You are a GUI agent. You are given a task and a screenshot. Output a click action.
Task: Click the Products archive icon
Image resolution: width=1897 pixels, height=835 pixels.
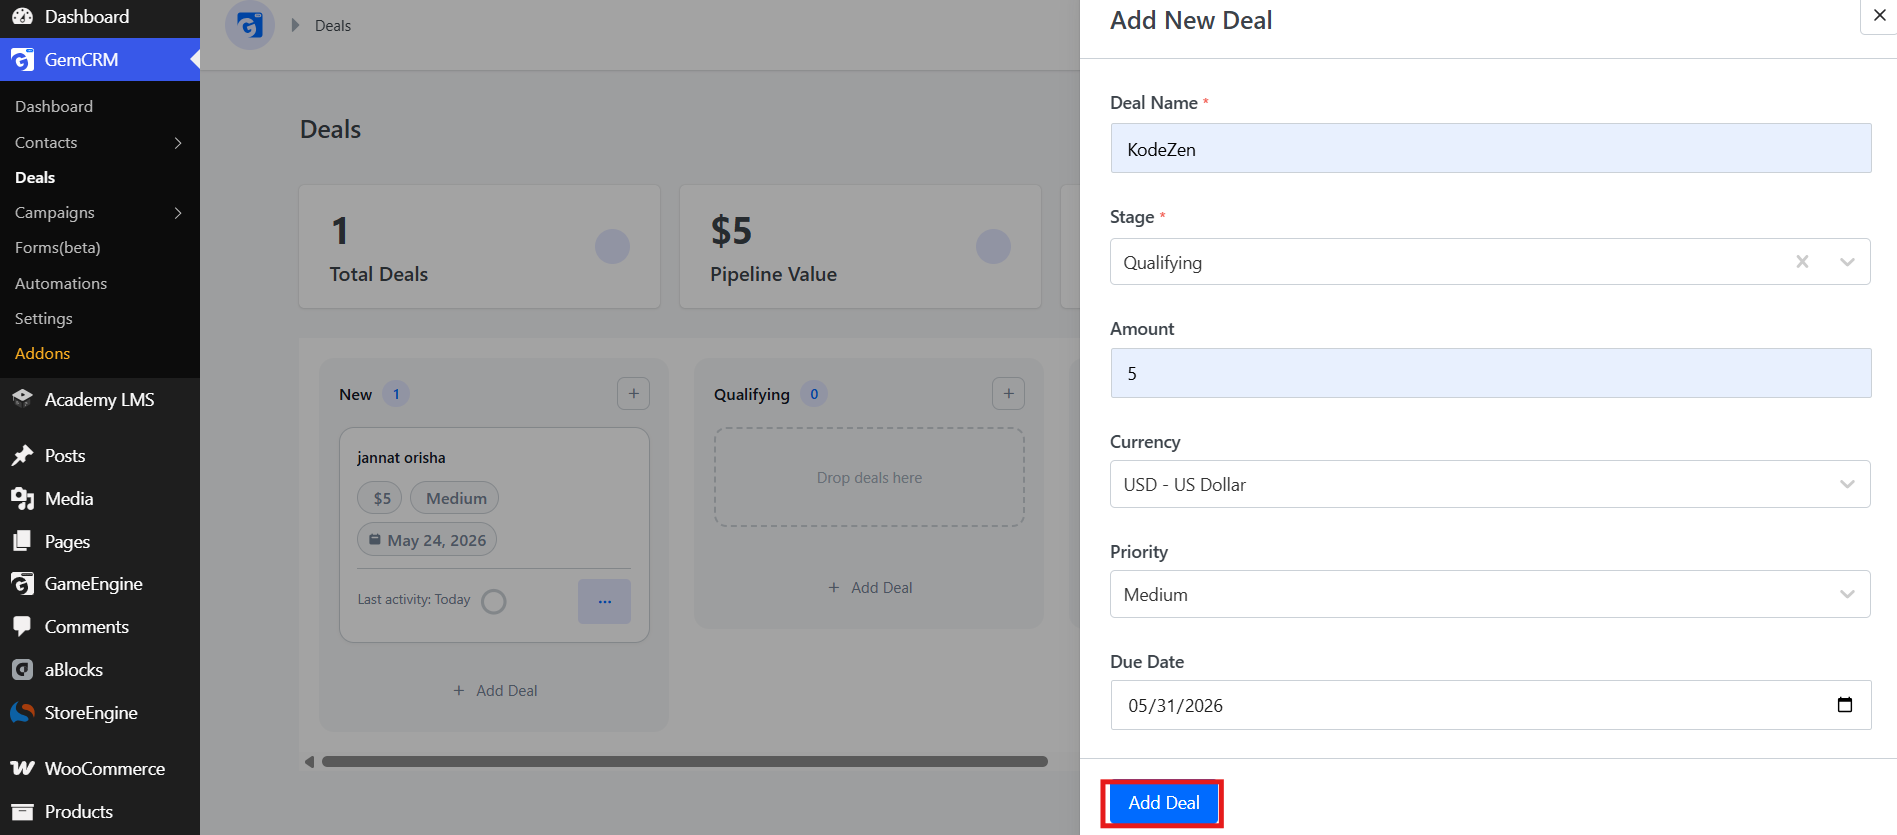click(x=22, y=812)
